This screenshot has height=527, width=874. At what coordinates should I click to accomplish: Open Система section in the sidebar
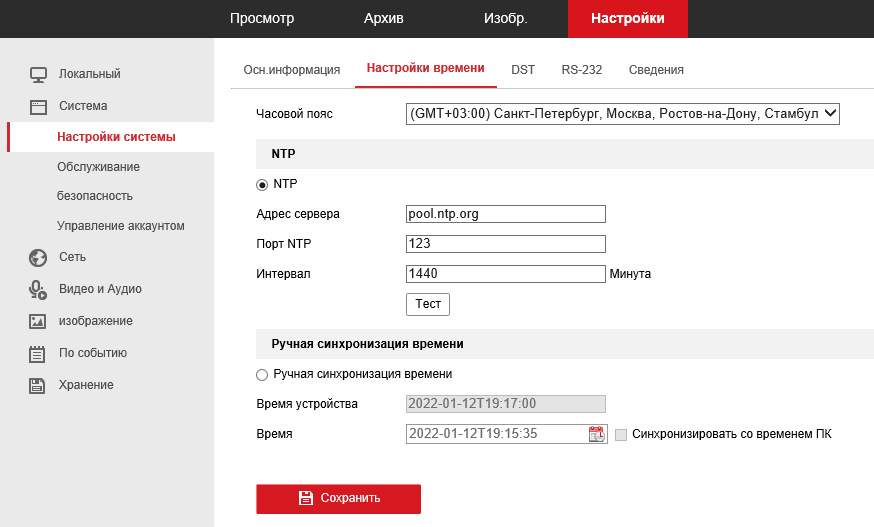[83, 106]
